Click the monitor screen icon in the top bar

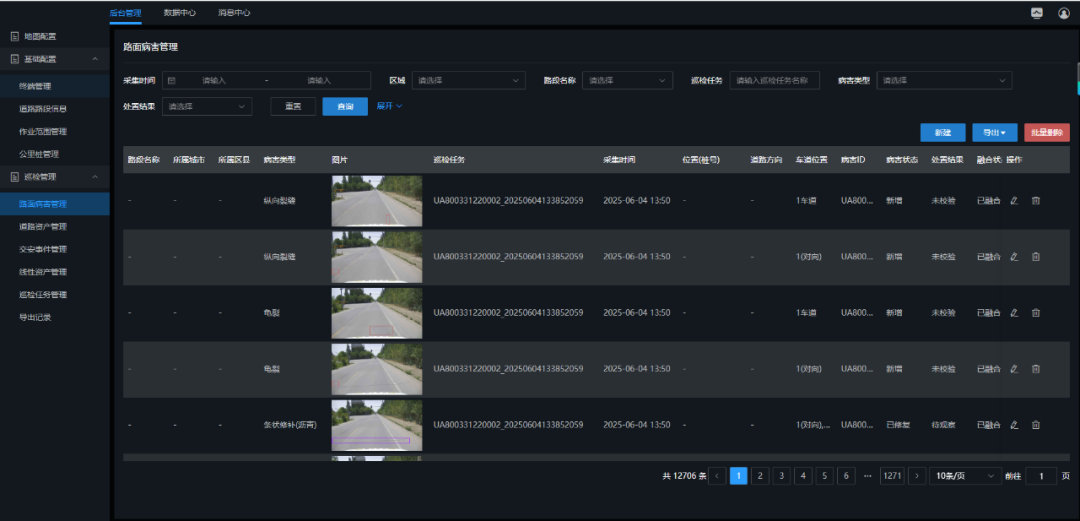tap(1037, 13)
